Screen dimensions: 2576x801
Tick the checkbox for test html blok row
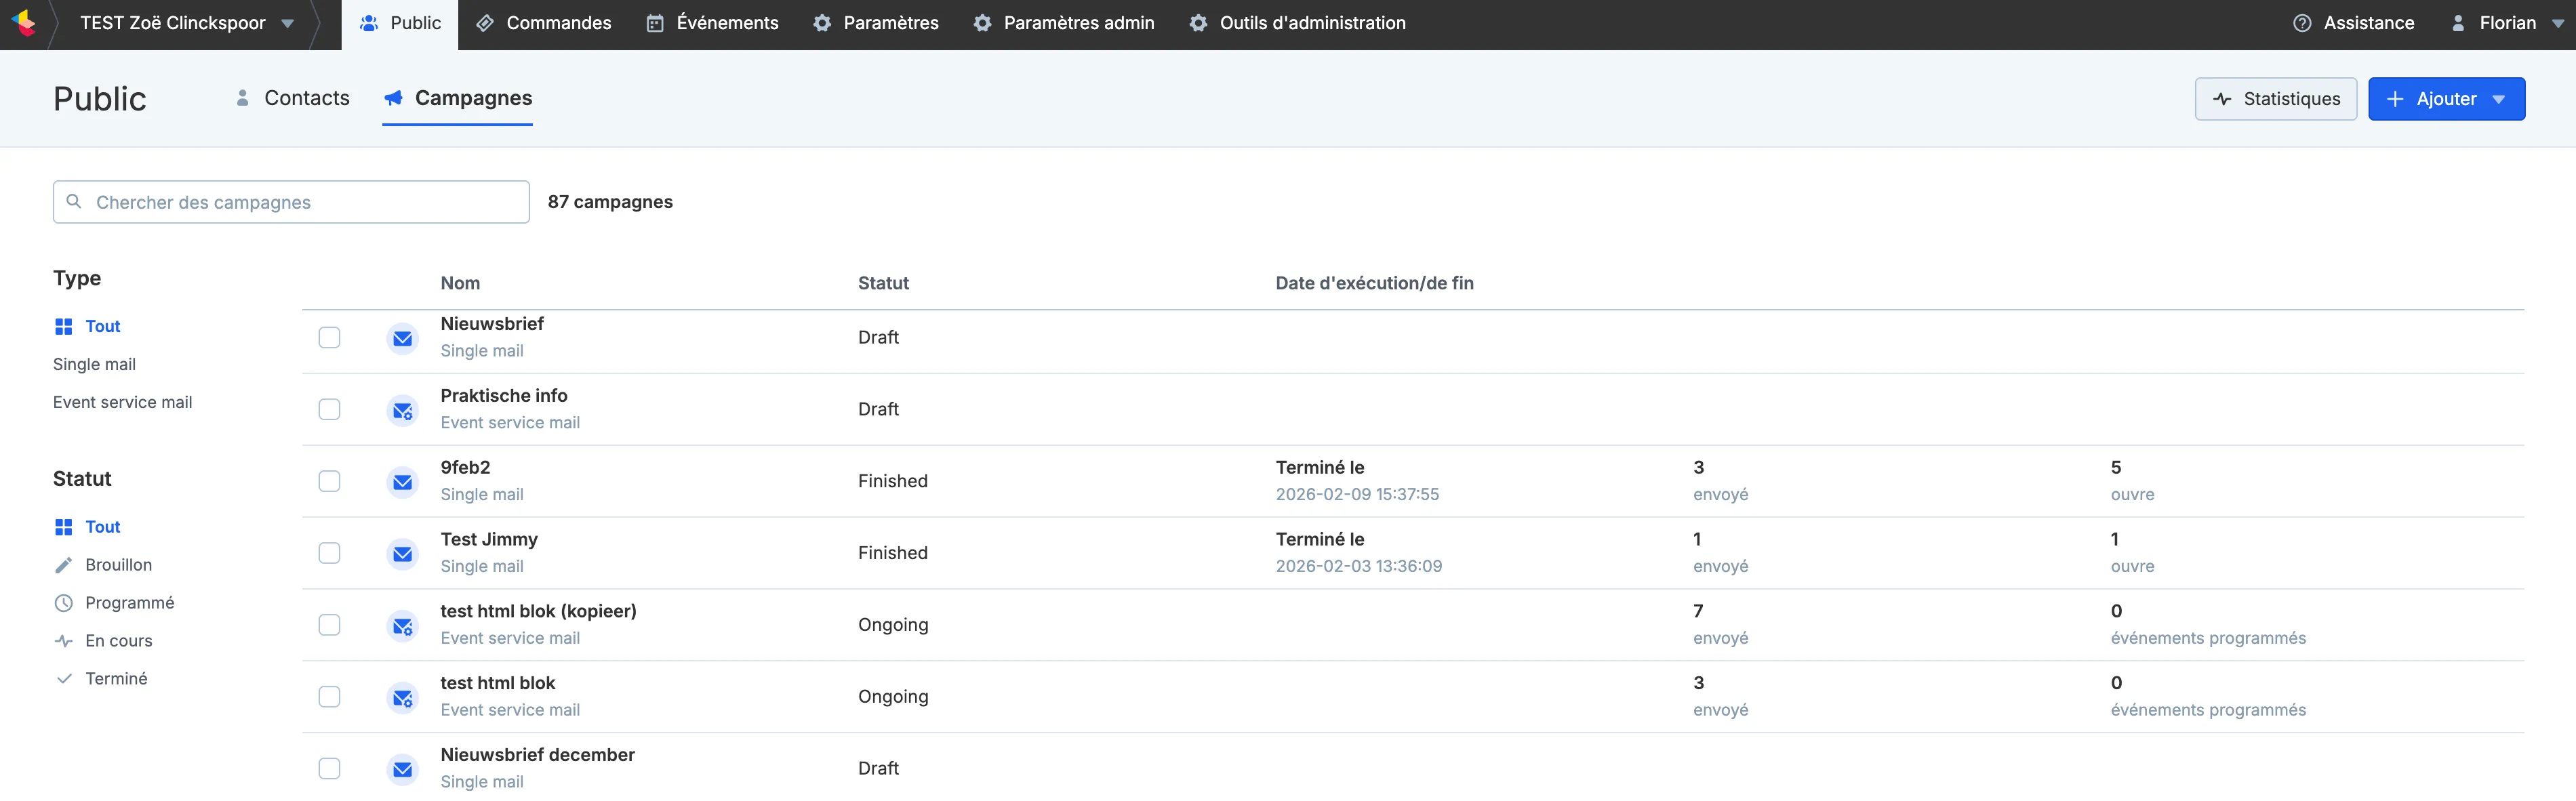tap(329, 697)
